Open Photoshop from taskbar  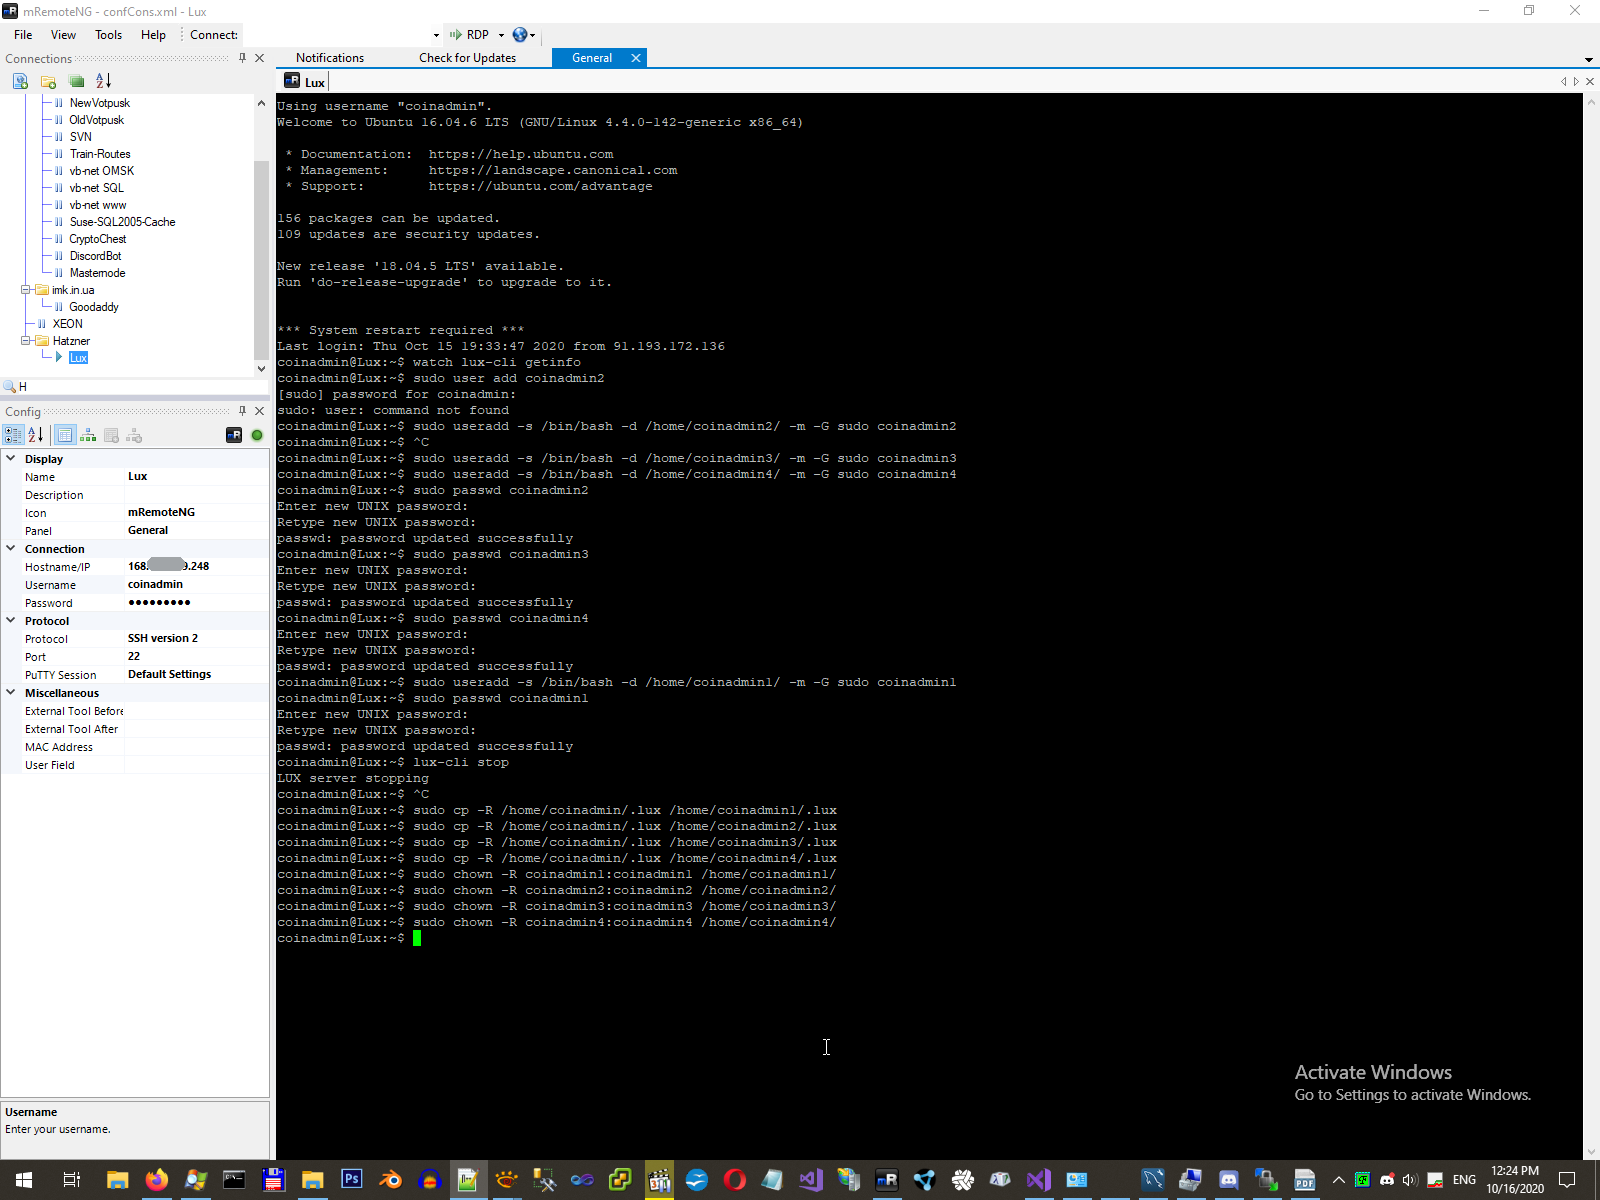(x=351, y=1180)
